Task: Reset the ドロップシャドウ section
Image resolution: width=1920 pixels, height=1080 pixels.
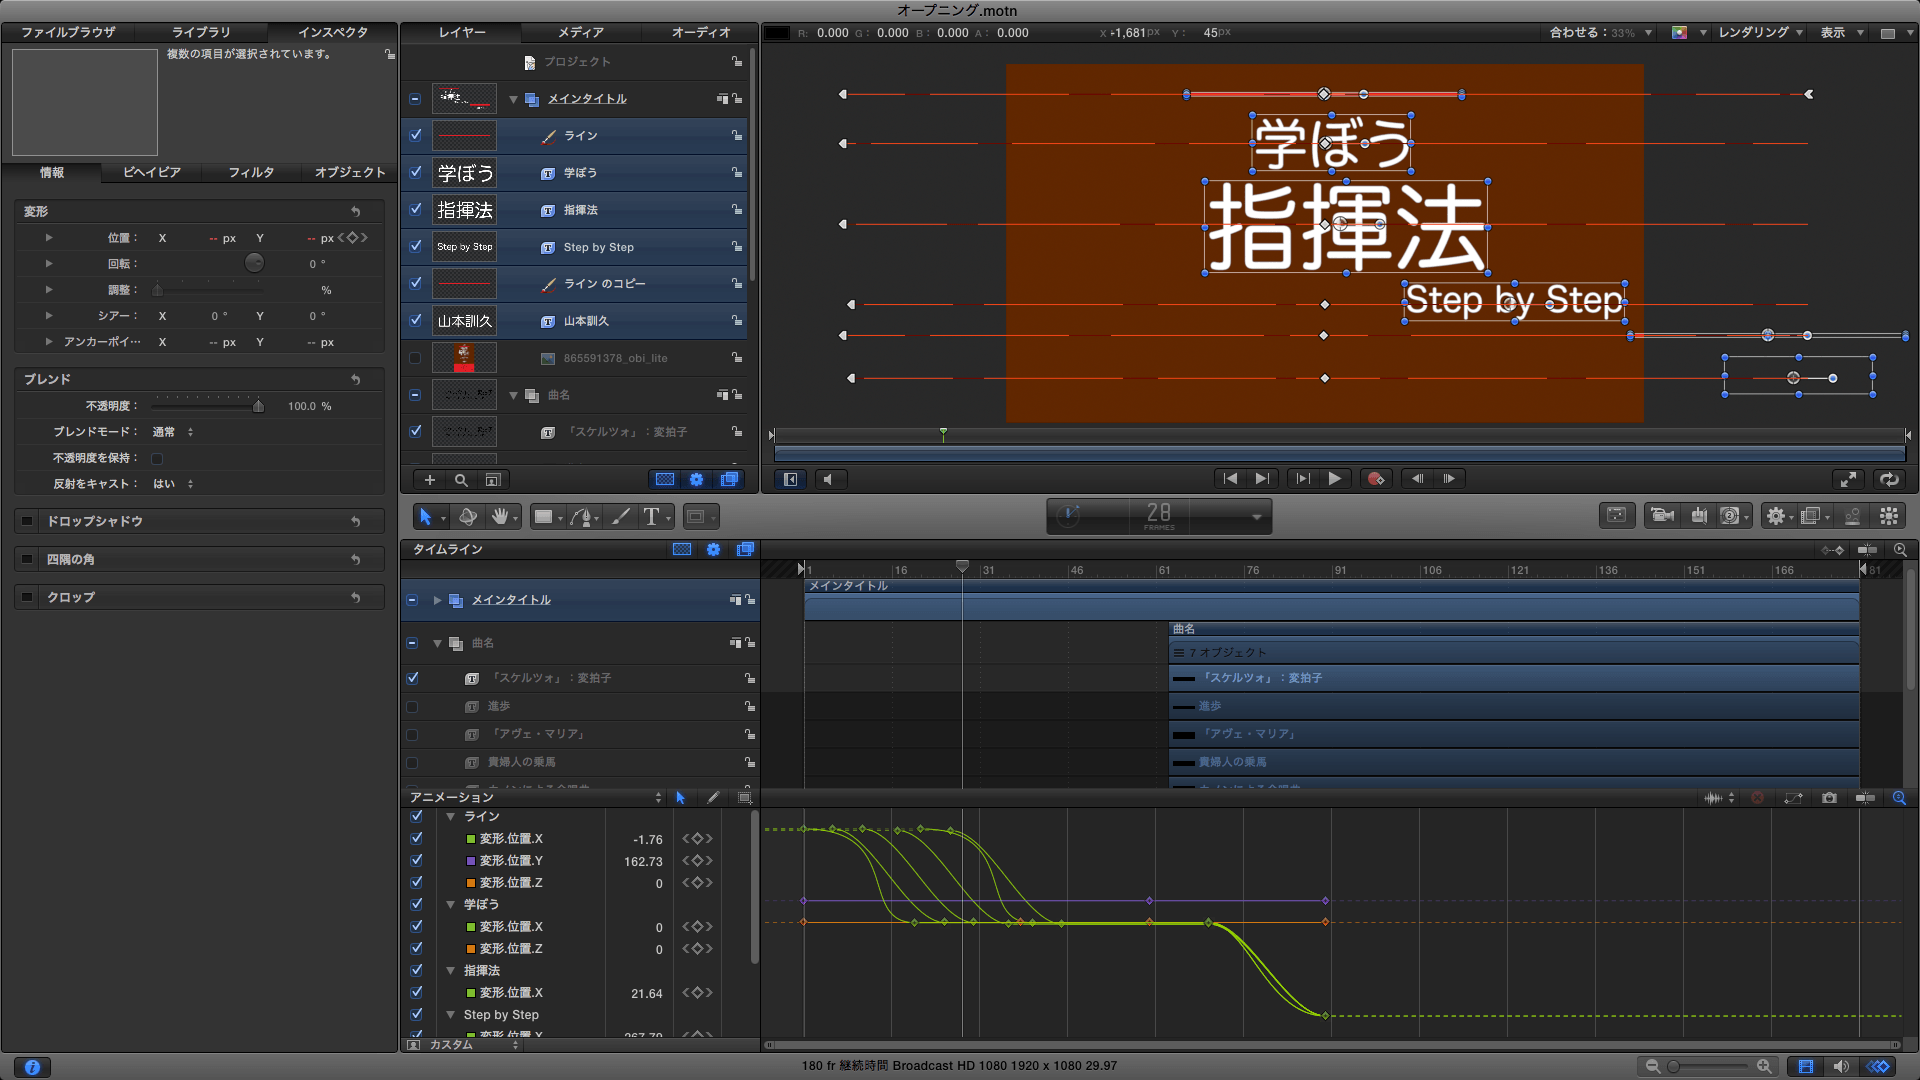Action: tap(355, 521)
